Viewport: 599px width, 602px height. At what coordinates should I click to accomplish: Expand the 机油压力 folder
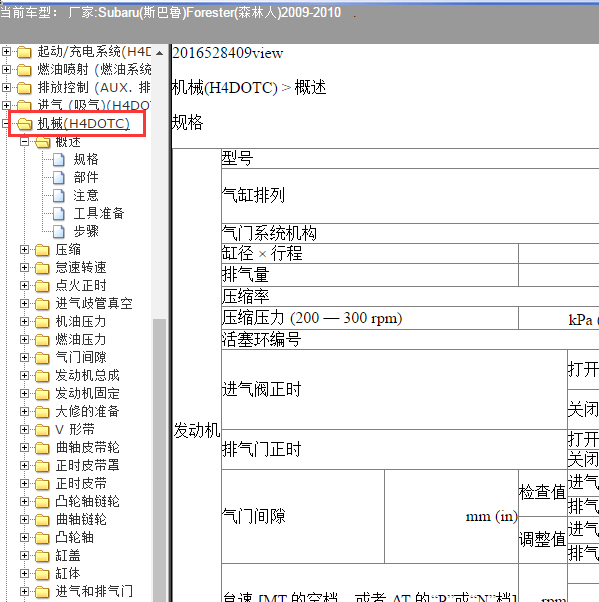(x=24, y=321)
